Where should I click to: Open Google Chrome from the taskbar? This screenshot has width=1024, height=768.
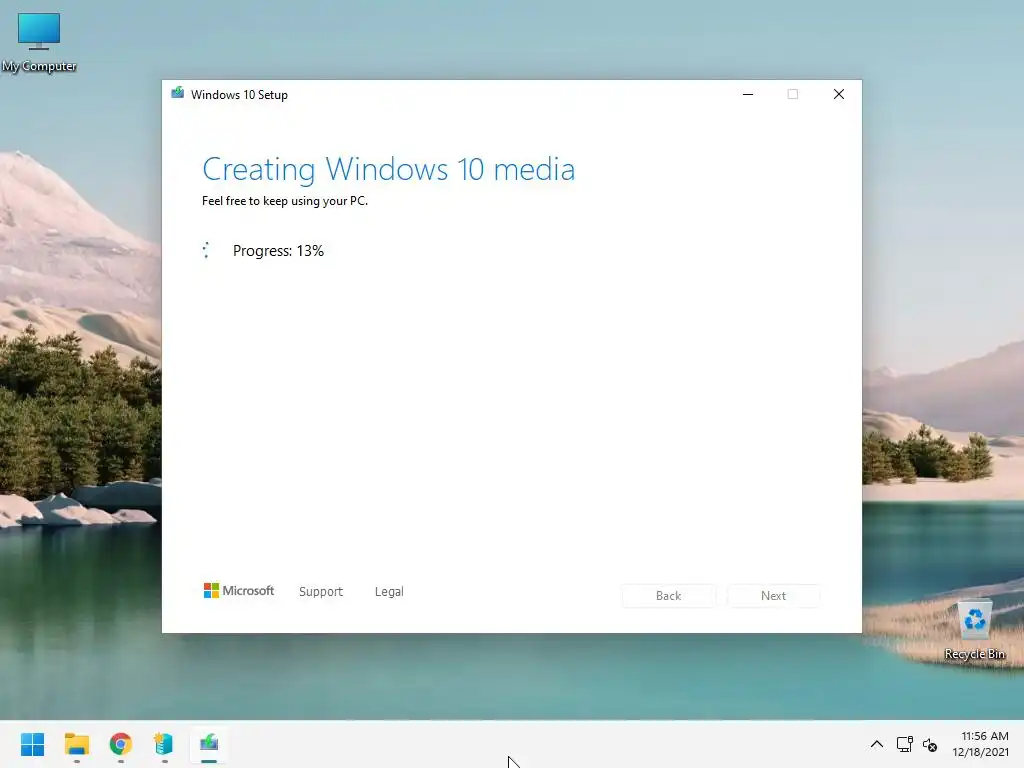[x=121, y=744]
